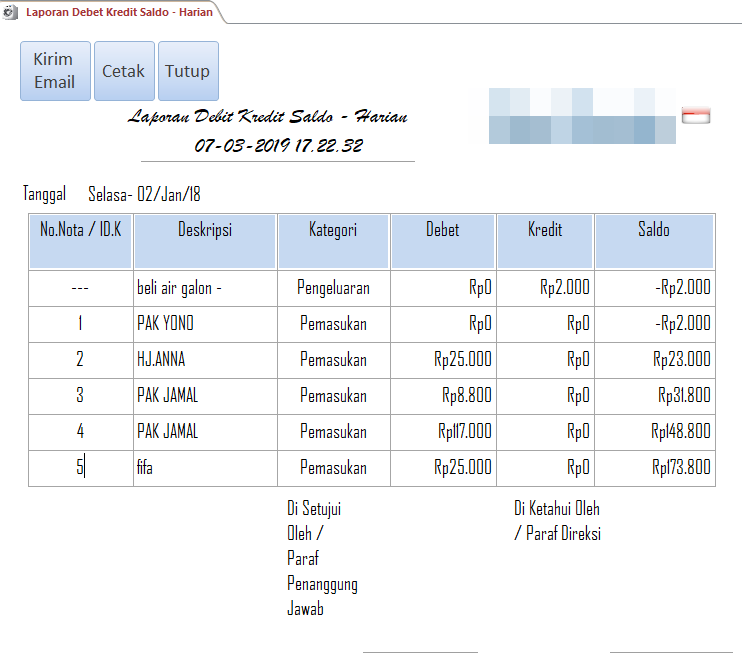This screenshot has width=742, height=666.
Task: Click the report icon in the tab
Action: [x=11, y=12]
